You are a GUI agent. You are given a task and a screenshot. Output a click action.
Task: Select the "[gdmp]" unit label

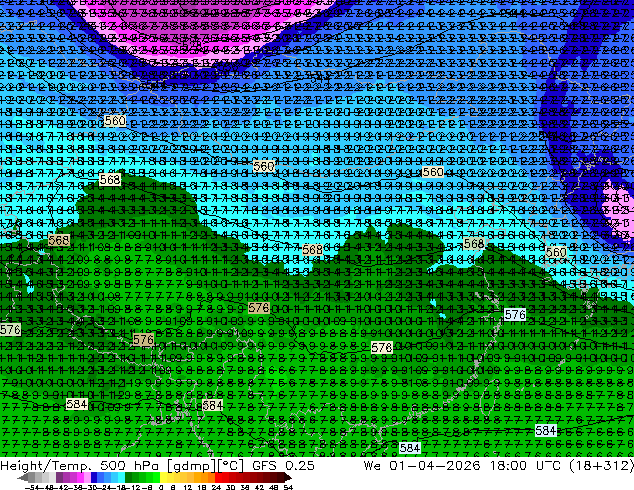pyautogui.click(x=191, y=466)
